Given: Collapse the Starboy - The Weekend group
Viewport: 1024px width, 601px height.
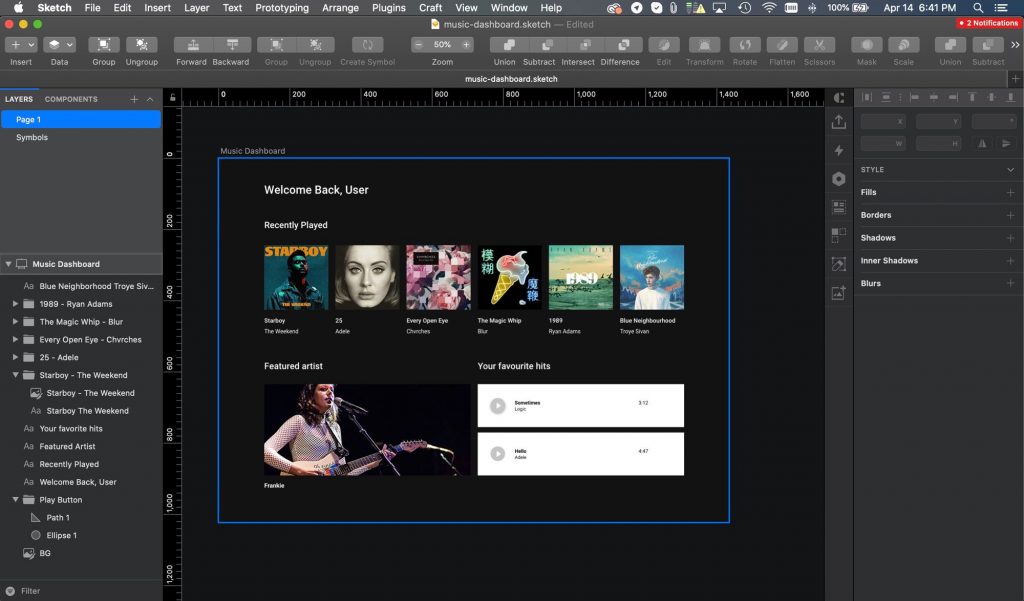Looking at the screenshot, I should pos(15,375).
